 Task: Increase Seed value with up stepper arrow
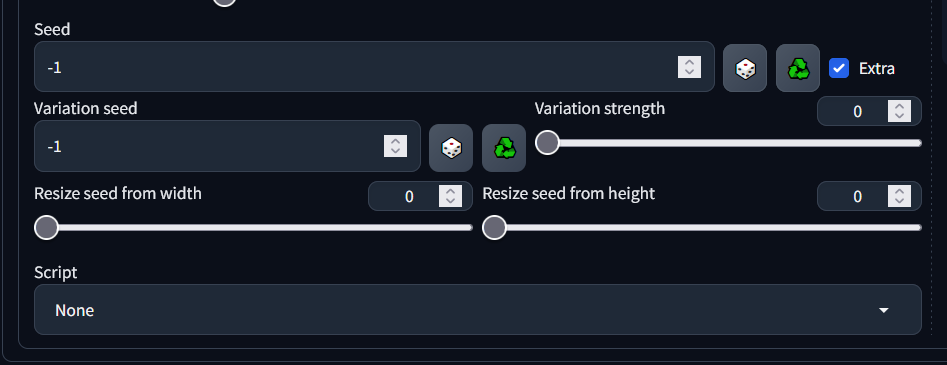coord(690,62)
